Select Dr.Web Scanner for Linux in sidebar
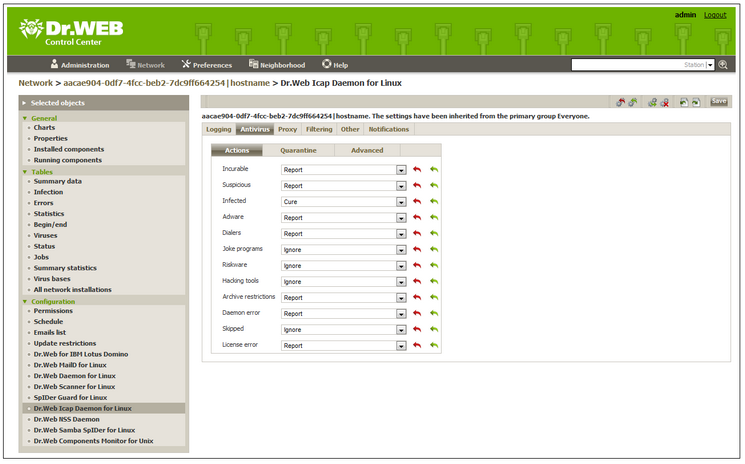The height and width of the screenshot is (464, 745). coord(74,386)
